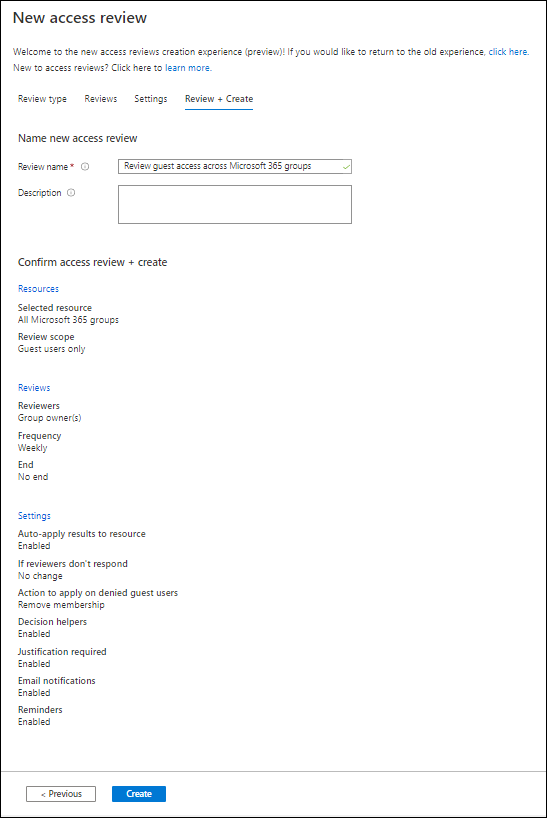Viewport: 547px width, 818px height.
Task: Click the Create button
Action: click(139, 793)
